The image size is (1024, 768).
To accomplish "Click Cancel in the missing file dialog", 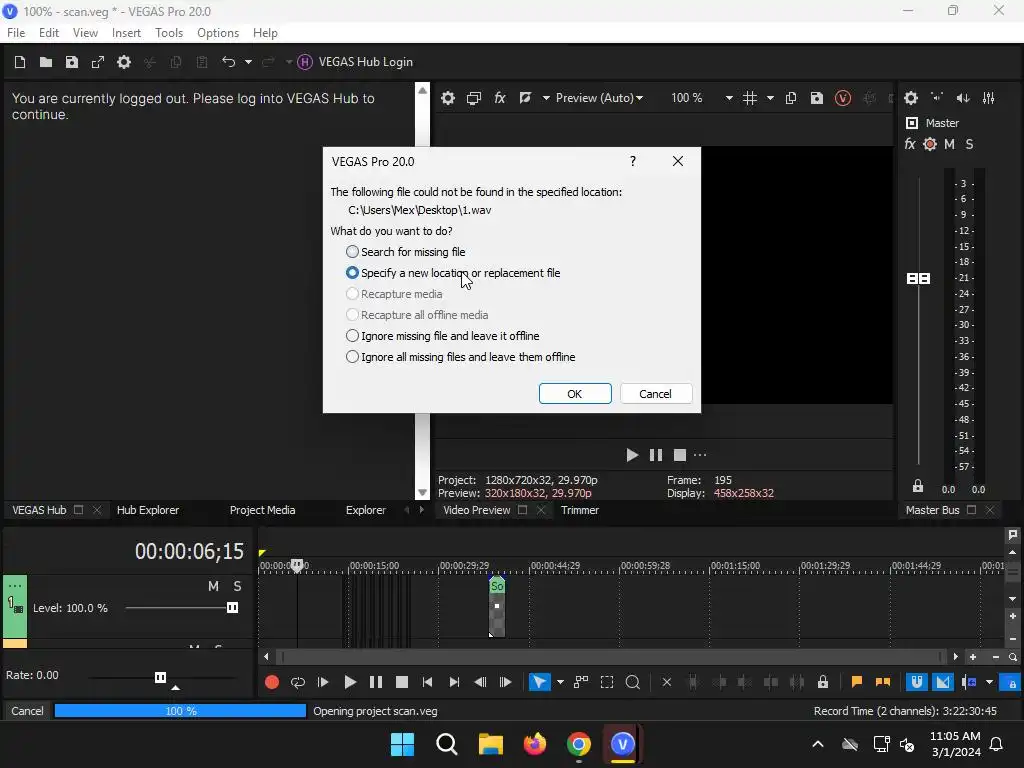I will (x=655, y=394).
